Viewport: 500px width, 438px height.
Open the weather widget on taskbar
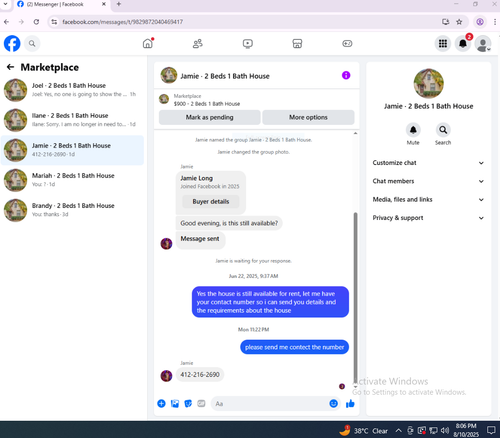pos(363,431)
